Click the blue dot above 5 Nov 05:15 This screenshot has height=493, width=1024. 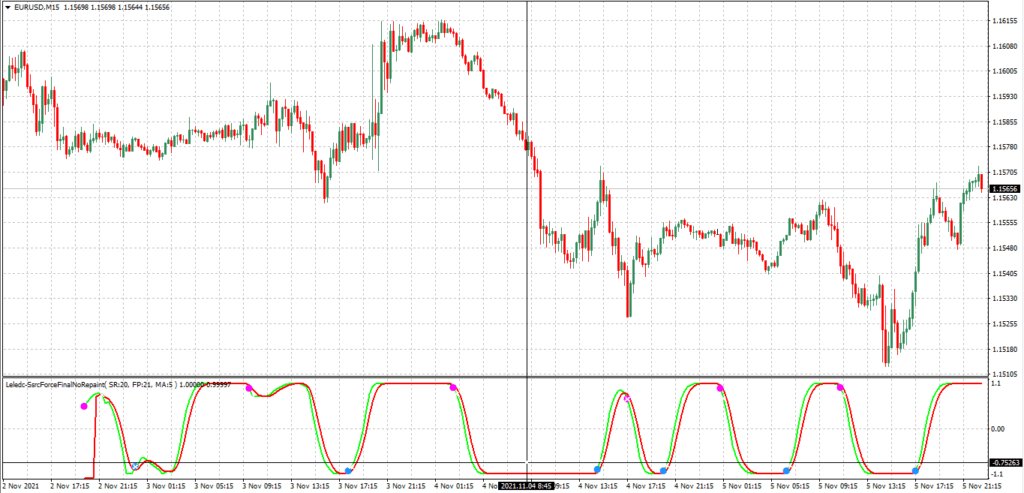pyautogui.click(x=787, y=470)
